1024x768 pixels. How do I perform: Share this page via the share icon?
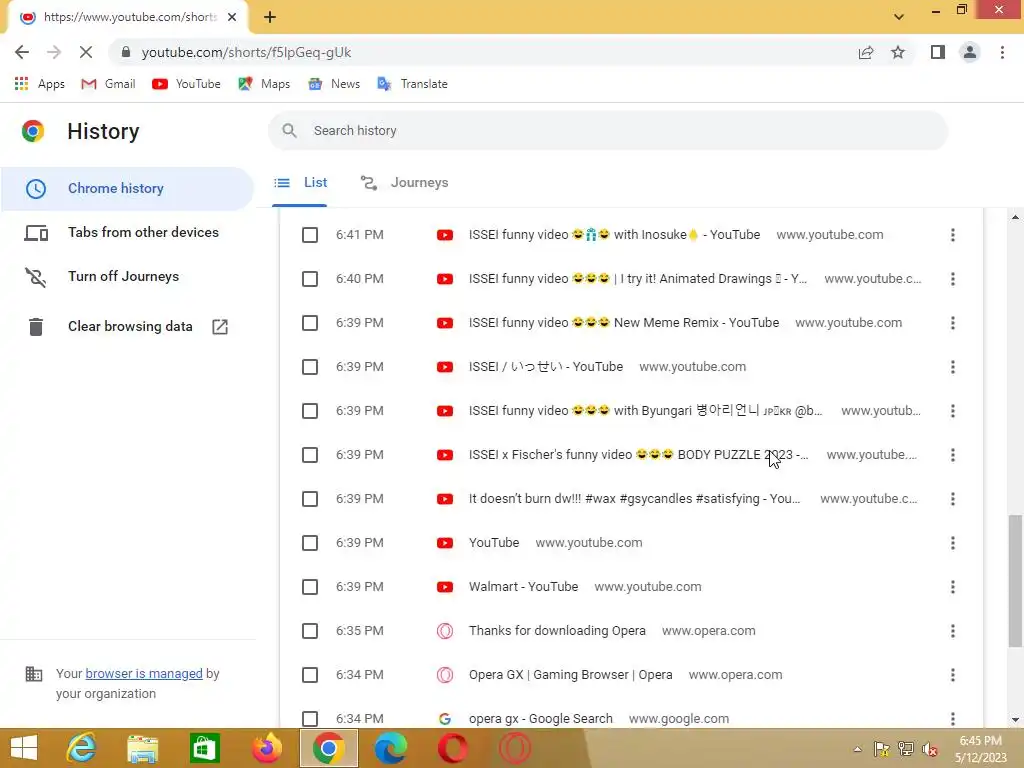[x=866, y=52]
